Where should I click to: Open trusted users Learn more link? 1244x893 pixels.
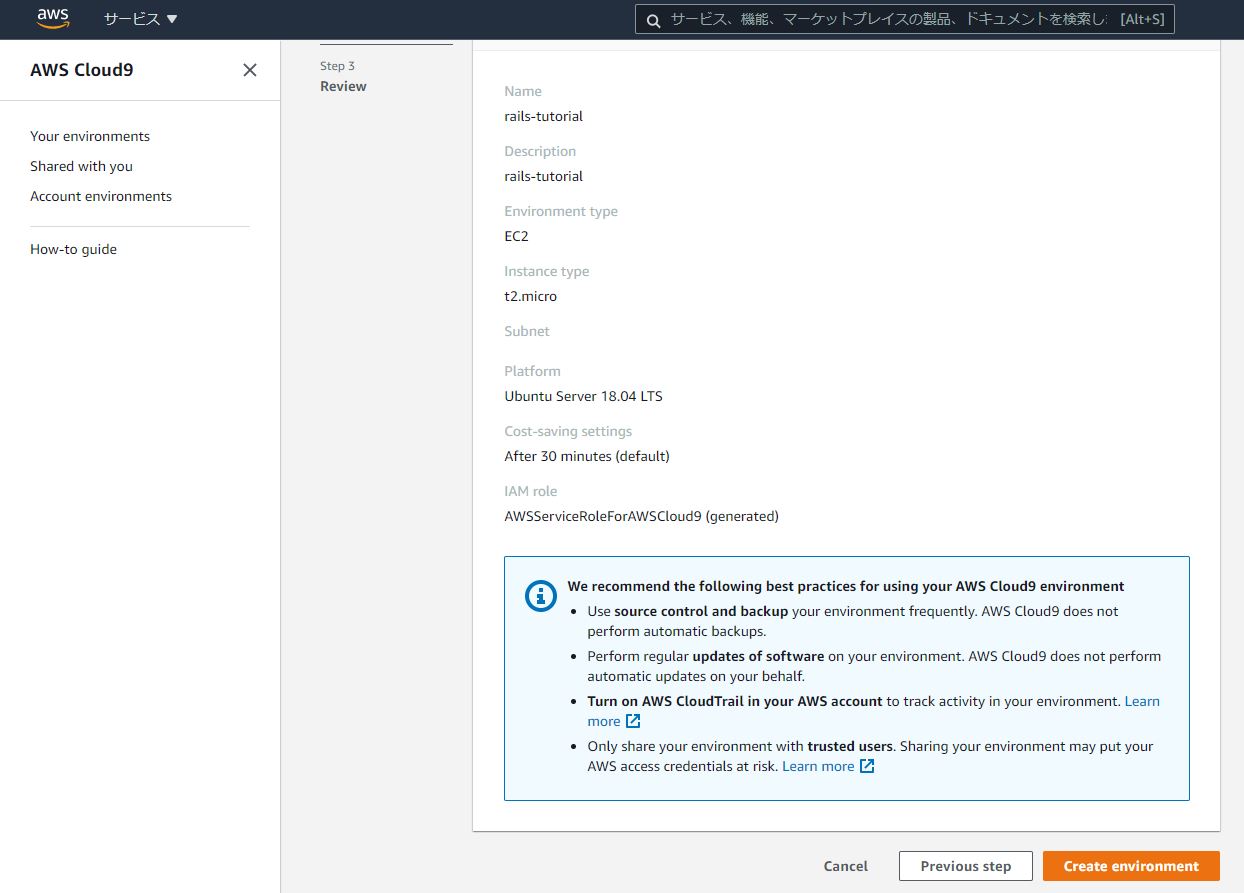(x=818, y=766)
